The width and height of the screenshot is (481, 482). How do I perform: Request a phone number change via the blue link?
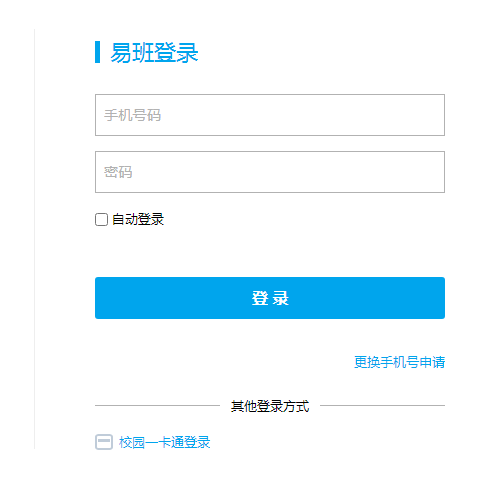pos(399,362)
